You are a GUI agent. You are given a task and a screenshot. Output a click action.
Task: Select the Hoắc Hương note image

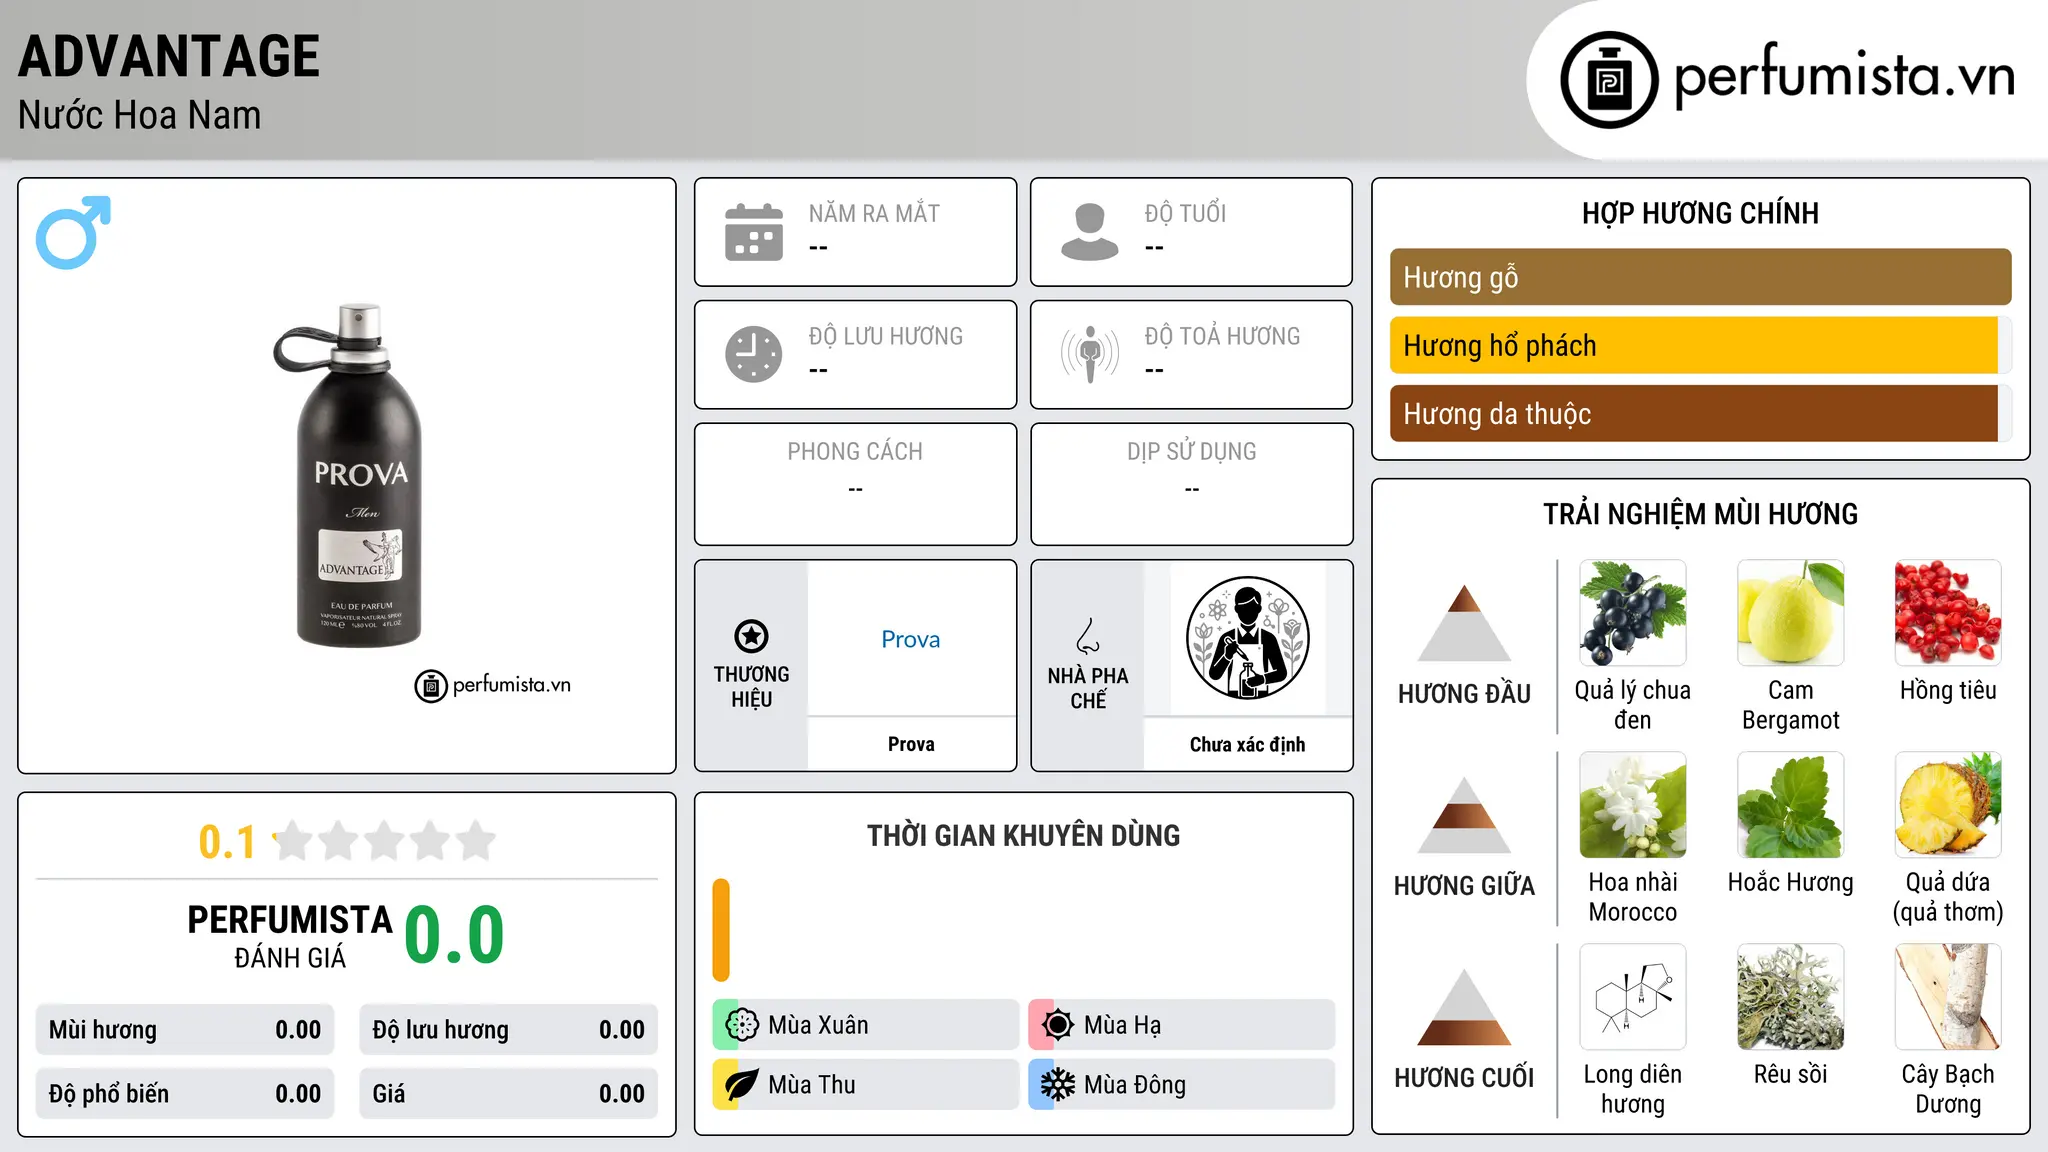[x=1791, y=805]
